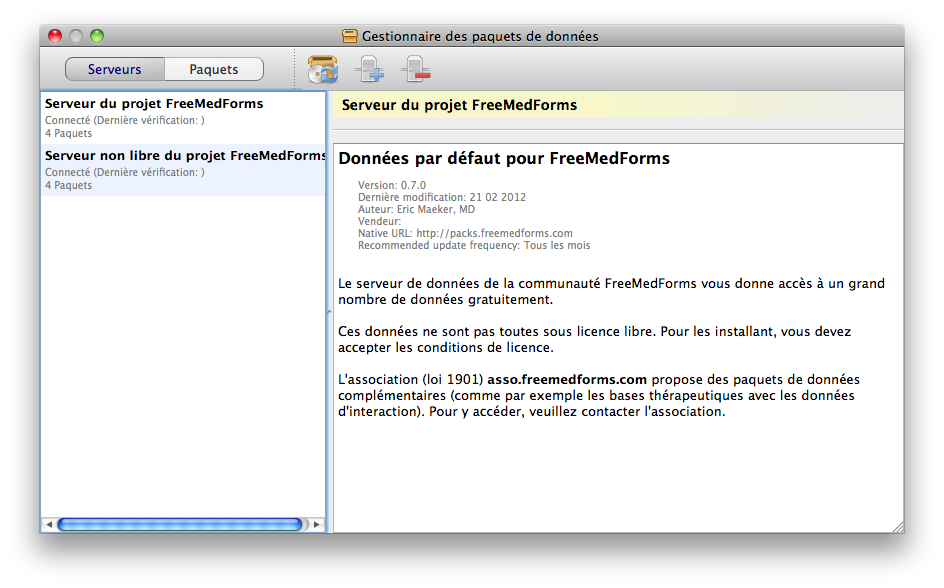The height and width of the screenshot is (588, 944).
Task: Select Serveur non libre du projet FreeMedForms
Action: pyautogui.click(x=183, y=170)
